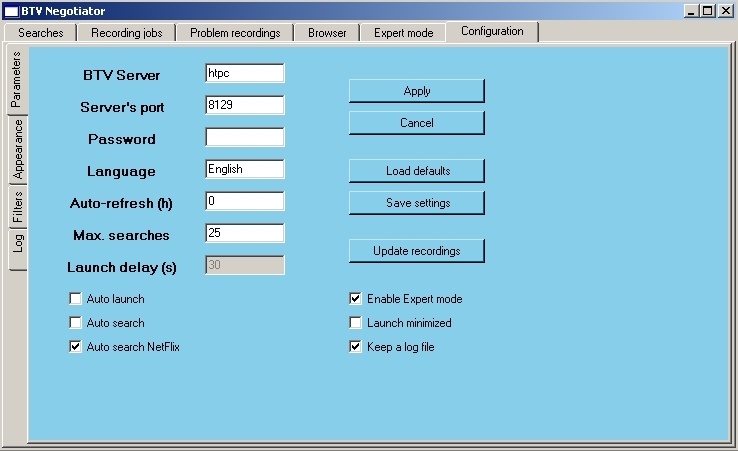Select the Browser tab
Screen dimensions: 738x451
tap(327, 33)
